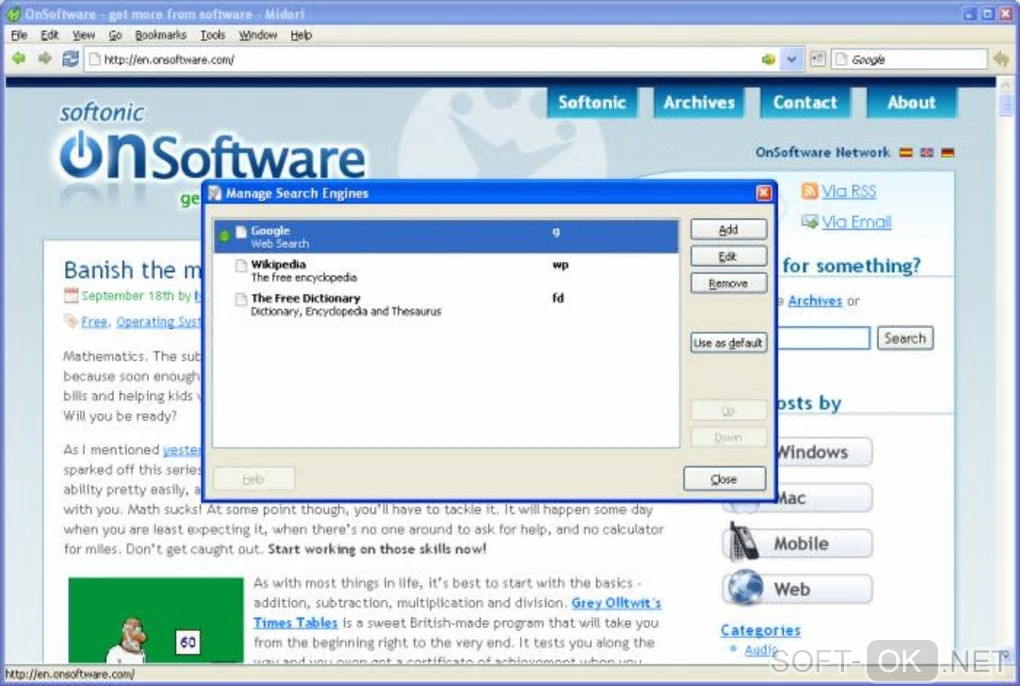
Task: Open the About tab on the website
Action: (912, 103)
